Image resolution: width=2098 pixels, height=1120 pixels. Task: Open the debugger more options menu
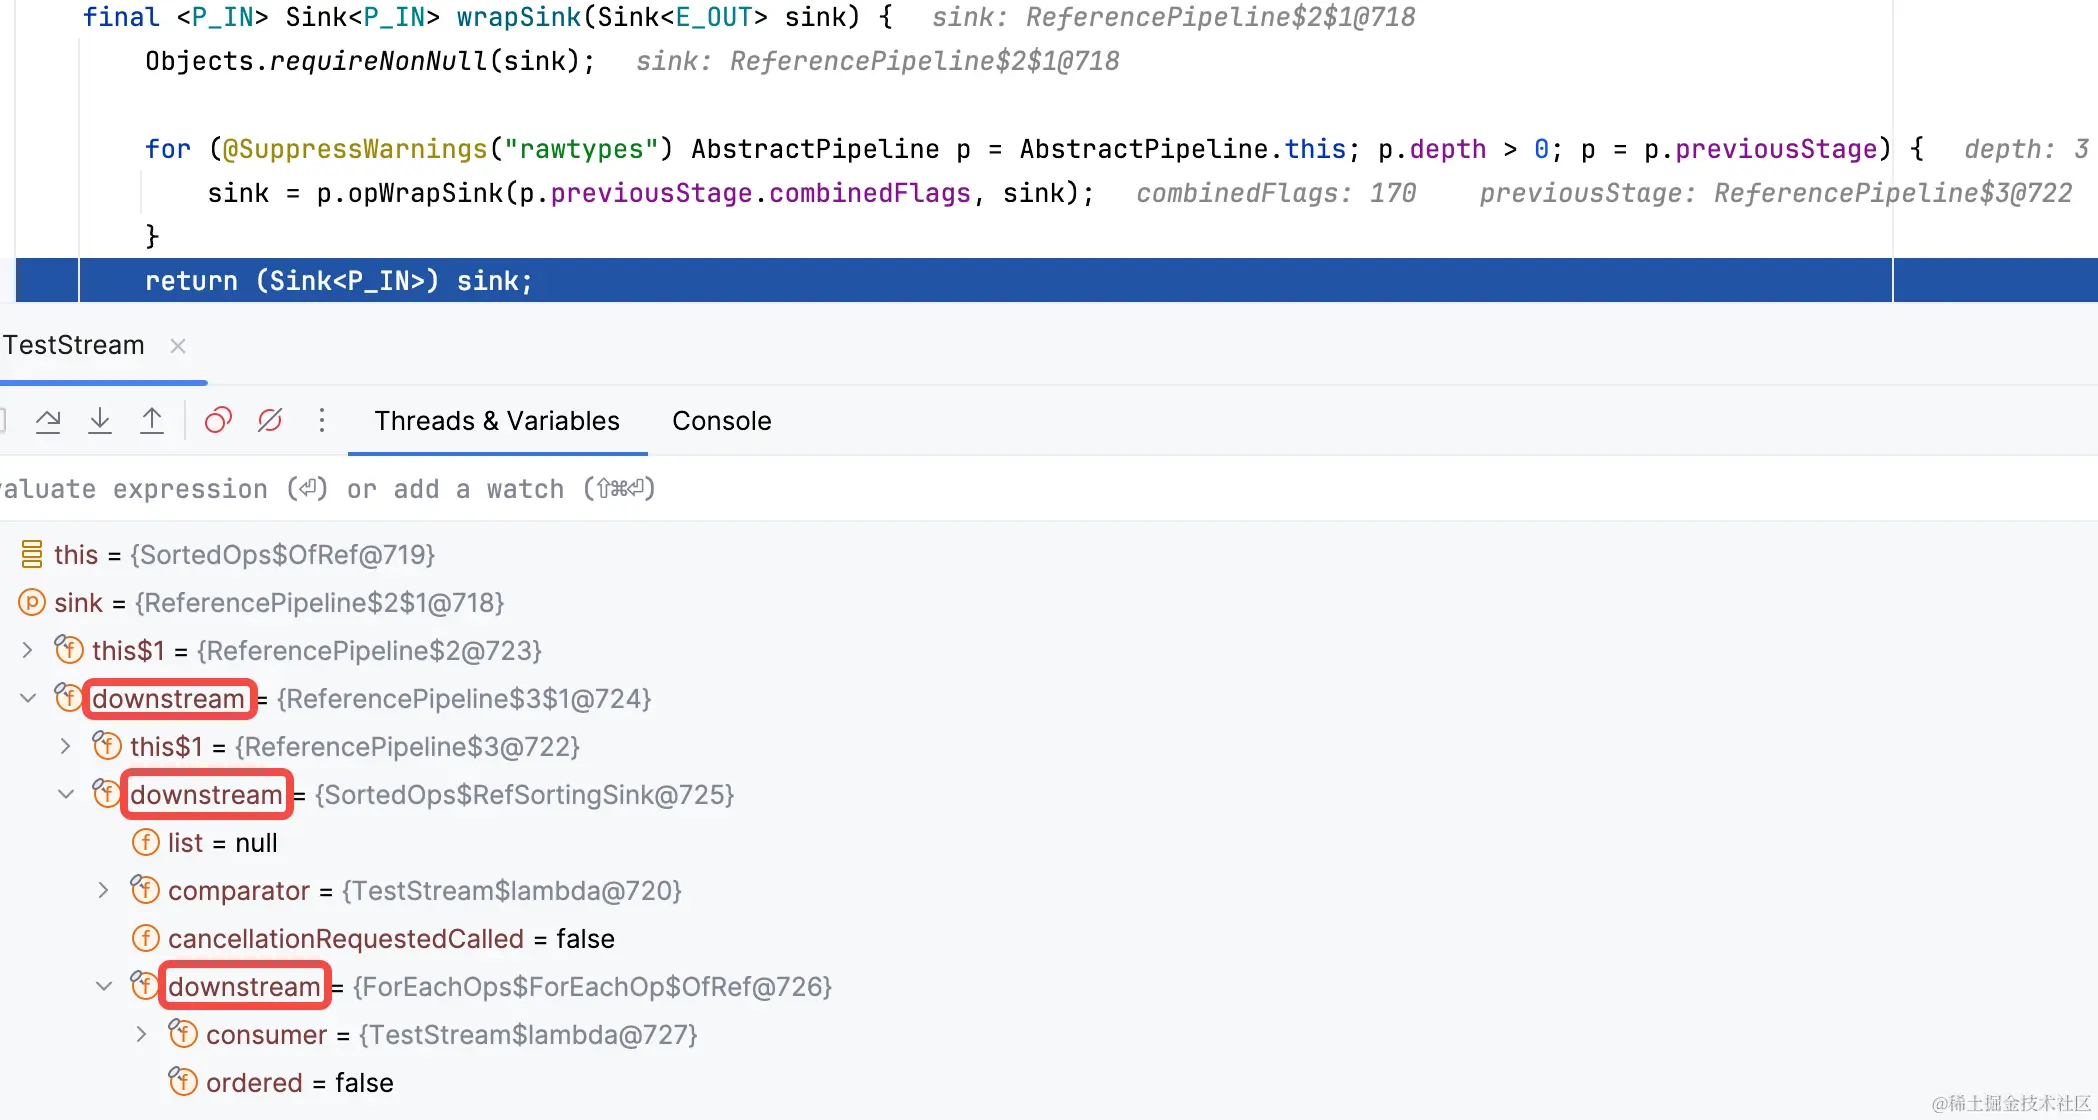click(x=322, y=421)
